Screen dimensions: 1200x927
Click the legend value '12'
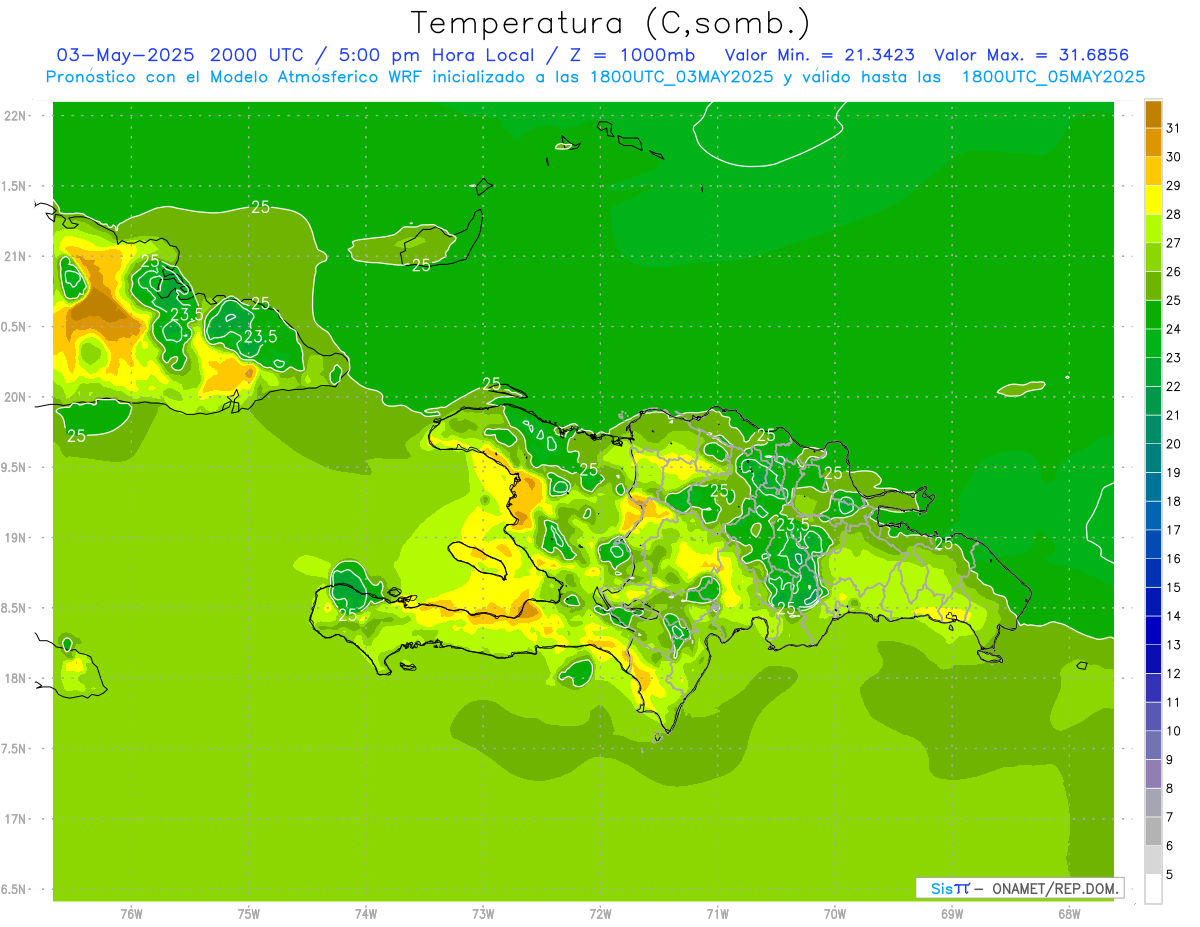[1173, 673]
